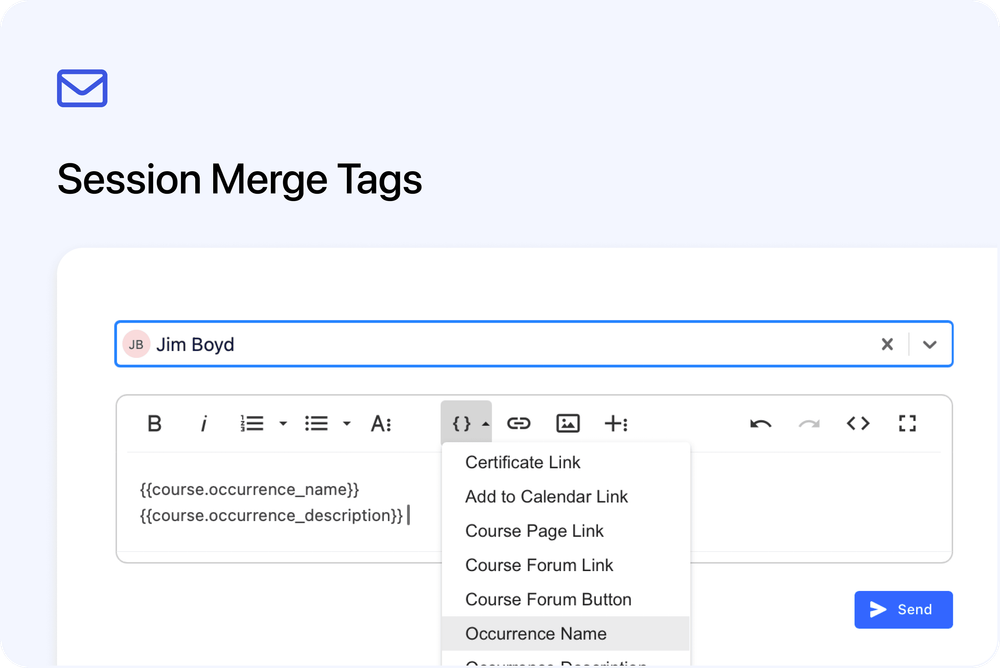Insert a hyperlink
The image size is (1000, 668).
pyautogui.click(x=519, y=423)
